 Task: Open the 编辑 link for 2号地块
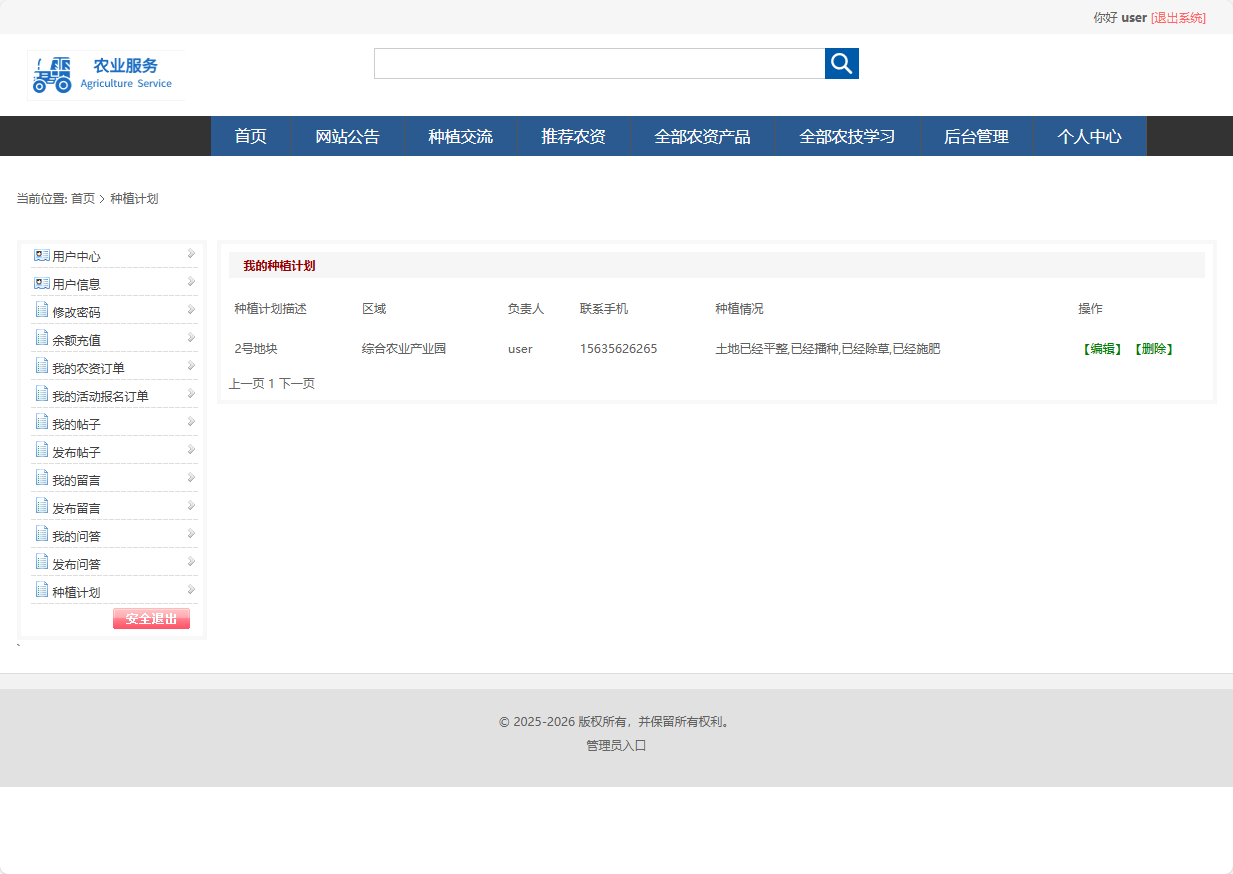(x=1100, y=349)
